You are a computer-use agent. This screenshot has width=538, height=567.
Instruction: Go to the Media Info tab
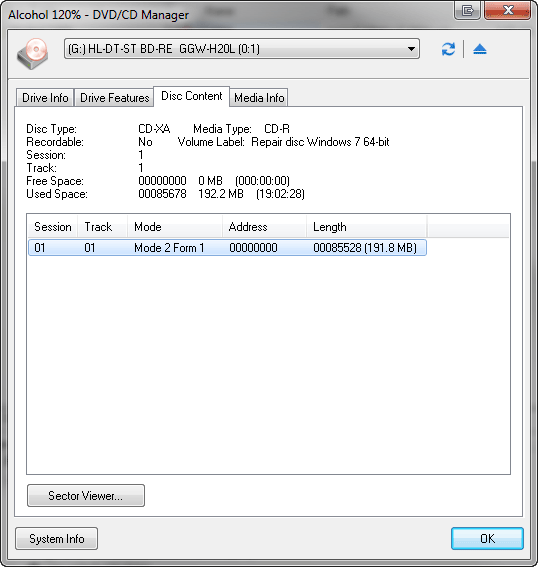point(259,98)
